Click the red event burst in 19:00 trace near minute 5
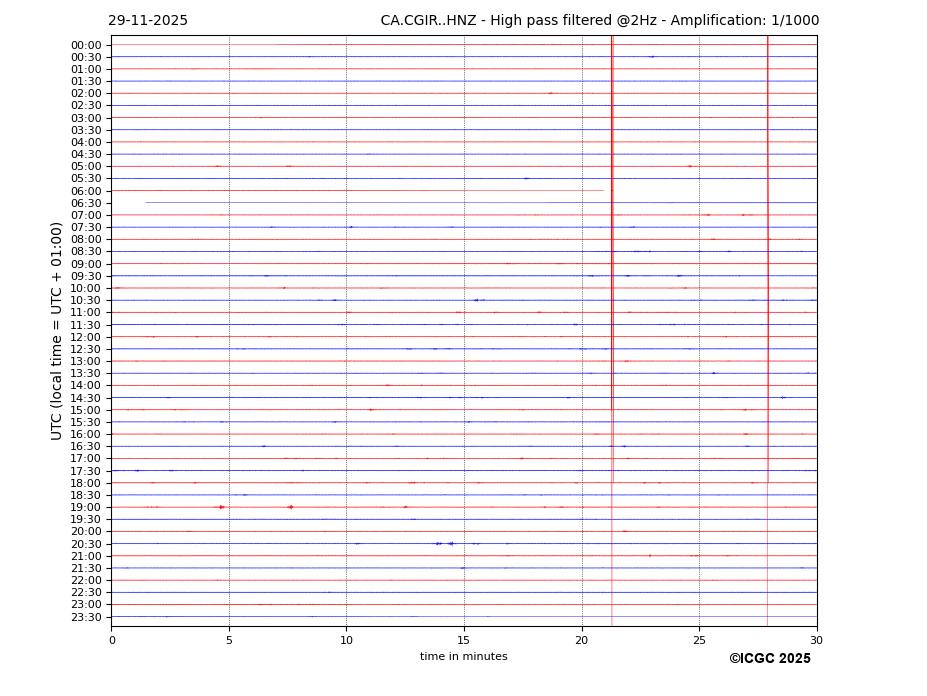The image size is (927, 696). (x=221, y=507)
